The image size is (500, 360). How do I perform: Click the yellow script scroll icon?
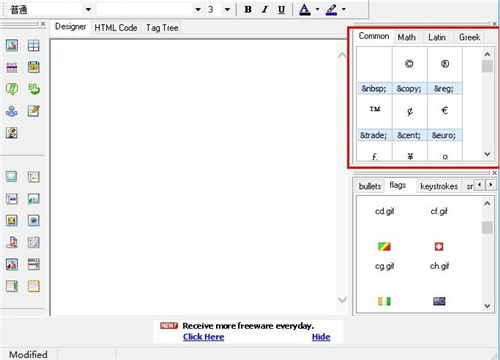(x=12, y=133)
